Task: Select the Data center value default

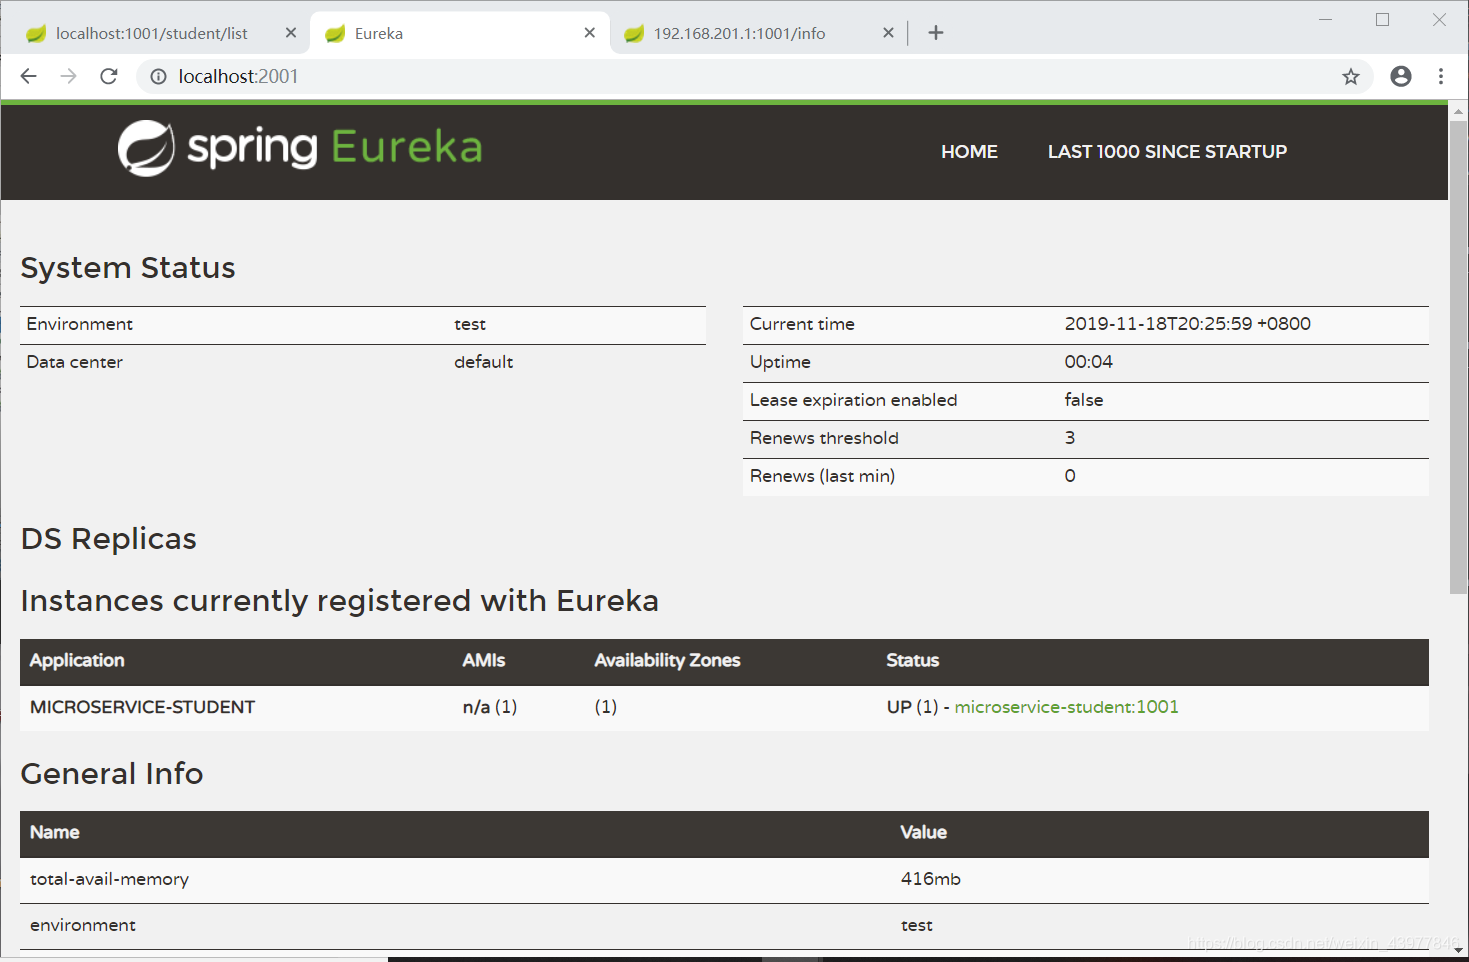Action: click(483, 362)
